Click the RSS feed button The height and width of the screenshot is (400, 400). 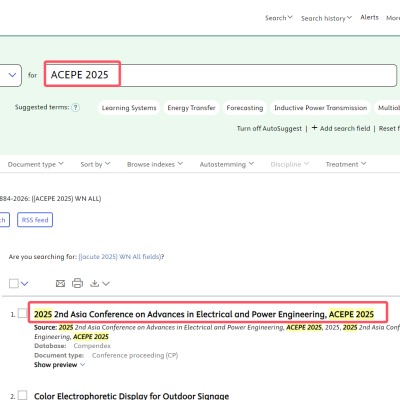35,220
